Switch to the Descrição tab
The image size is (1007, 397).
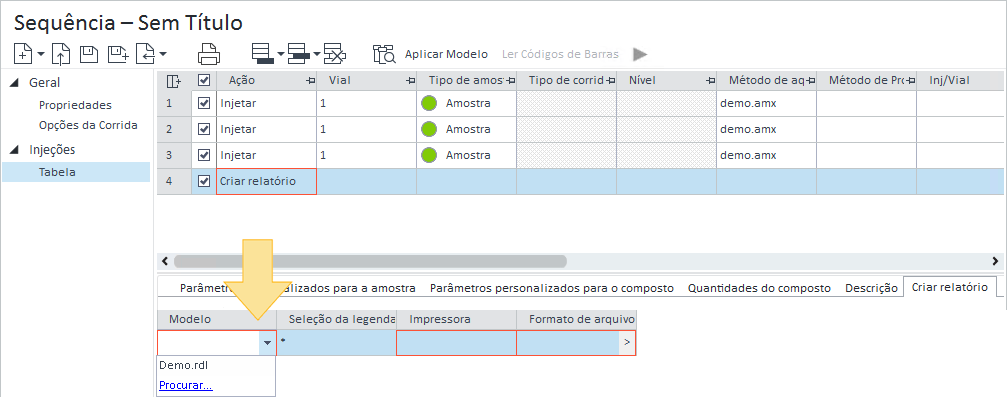pyautogui.click(x=871, y=288)
